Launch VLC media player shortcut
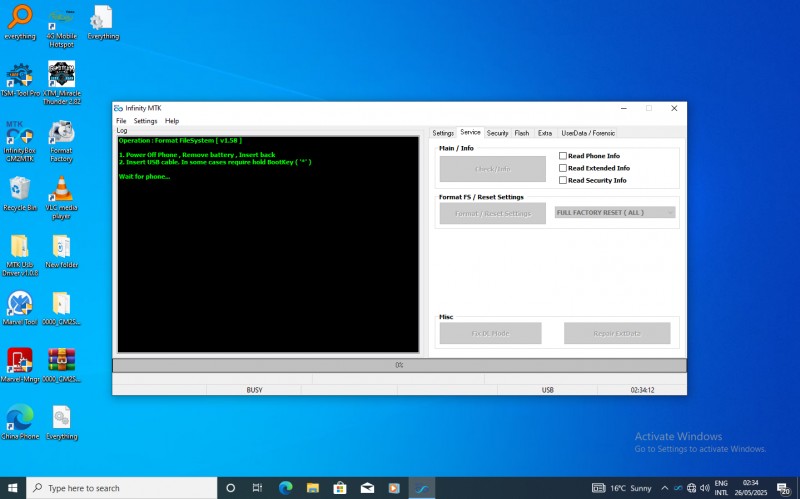Viewport: 800px width, 499px height. (x=62, y=198)
